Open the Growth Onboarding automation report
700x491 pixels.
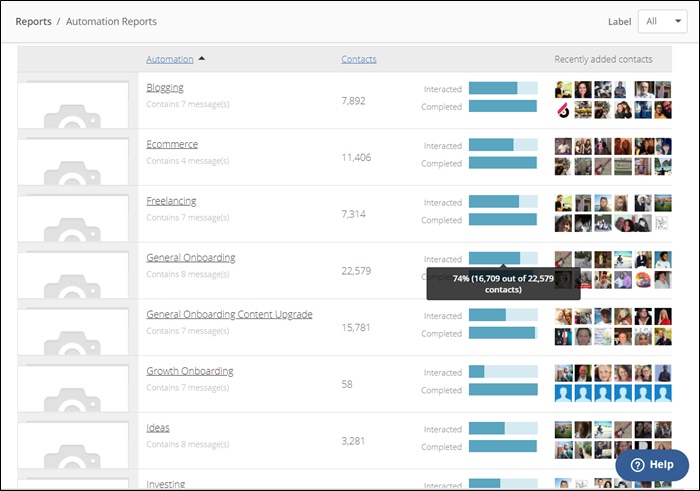tap(190, 371)
